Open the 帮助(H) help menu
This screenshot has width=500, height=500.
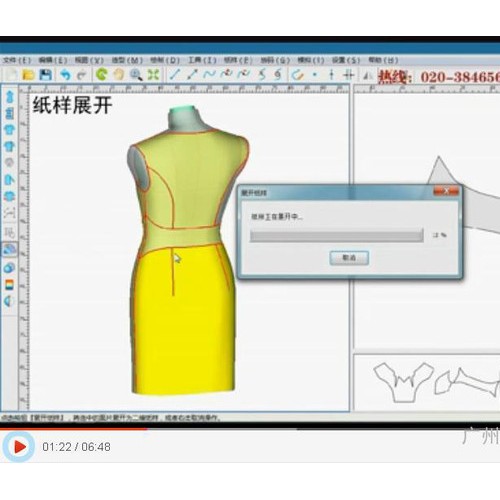(383, 60)
